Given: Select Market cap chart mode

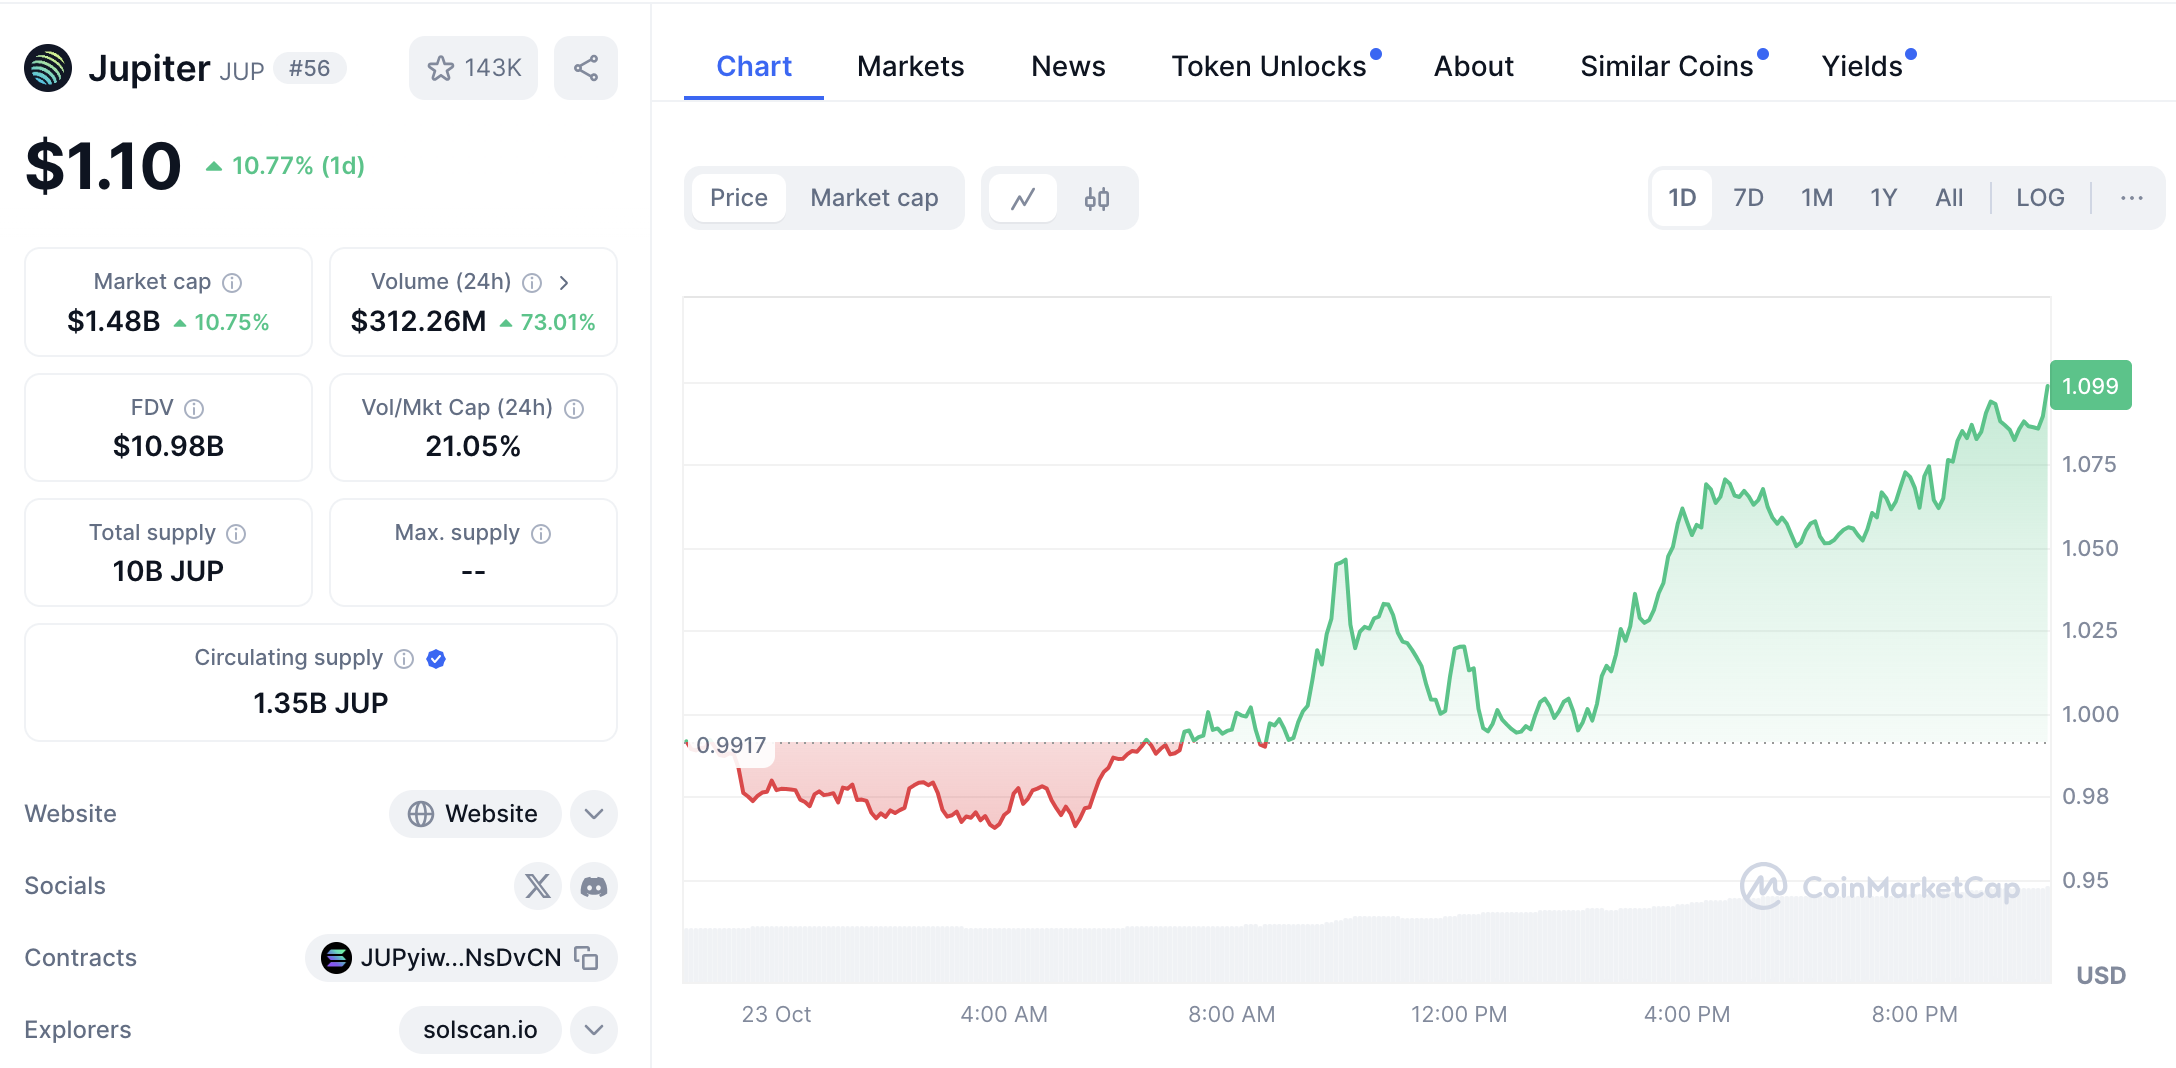Looking at the screenshot, I should coord(874,198).
